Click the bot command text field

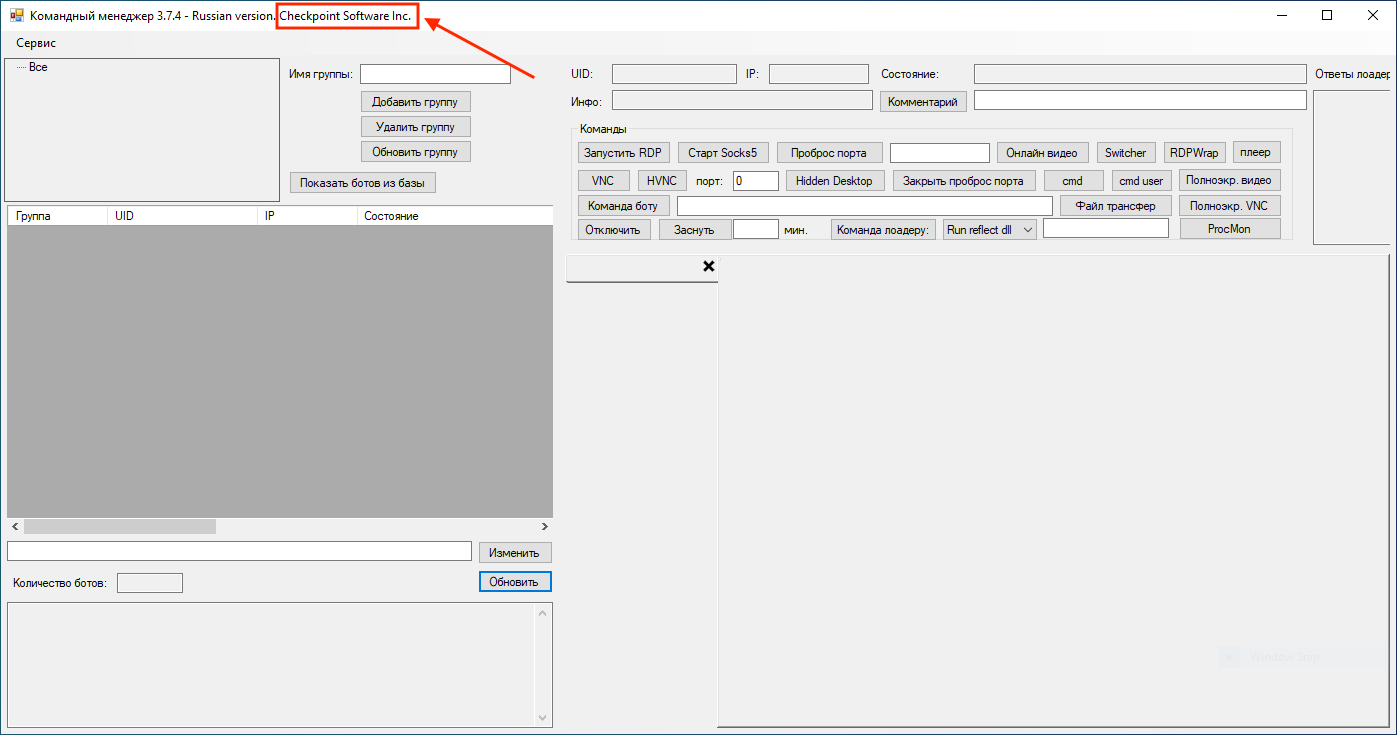pyautogui.click(x=865, y=206)
